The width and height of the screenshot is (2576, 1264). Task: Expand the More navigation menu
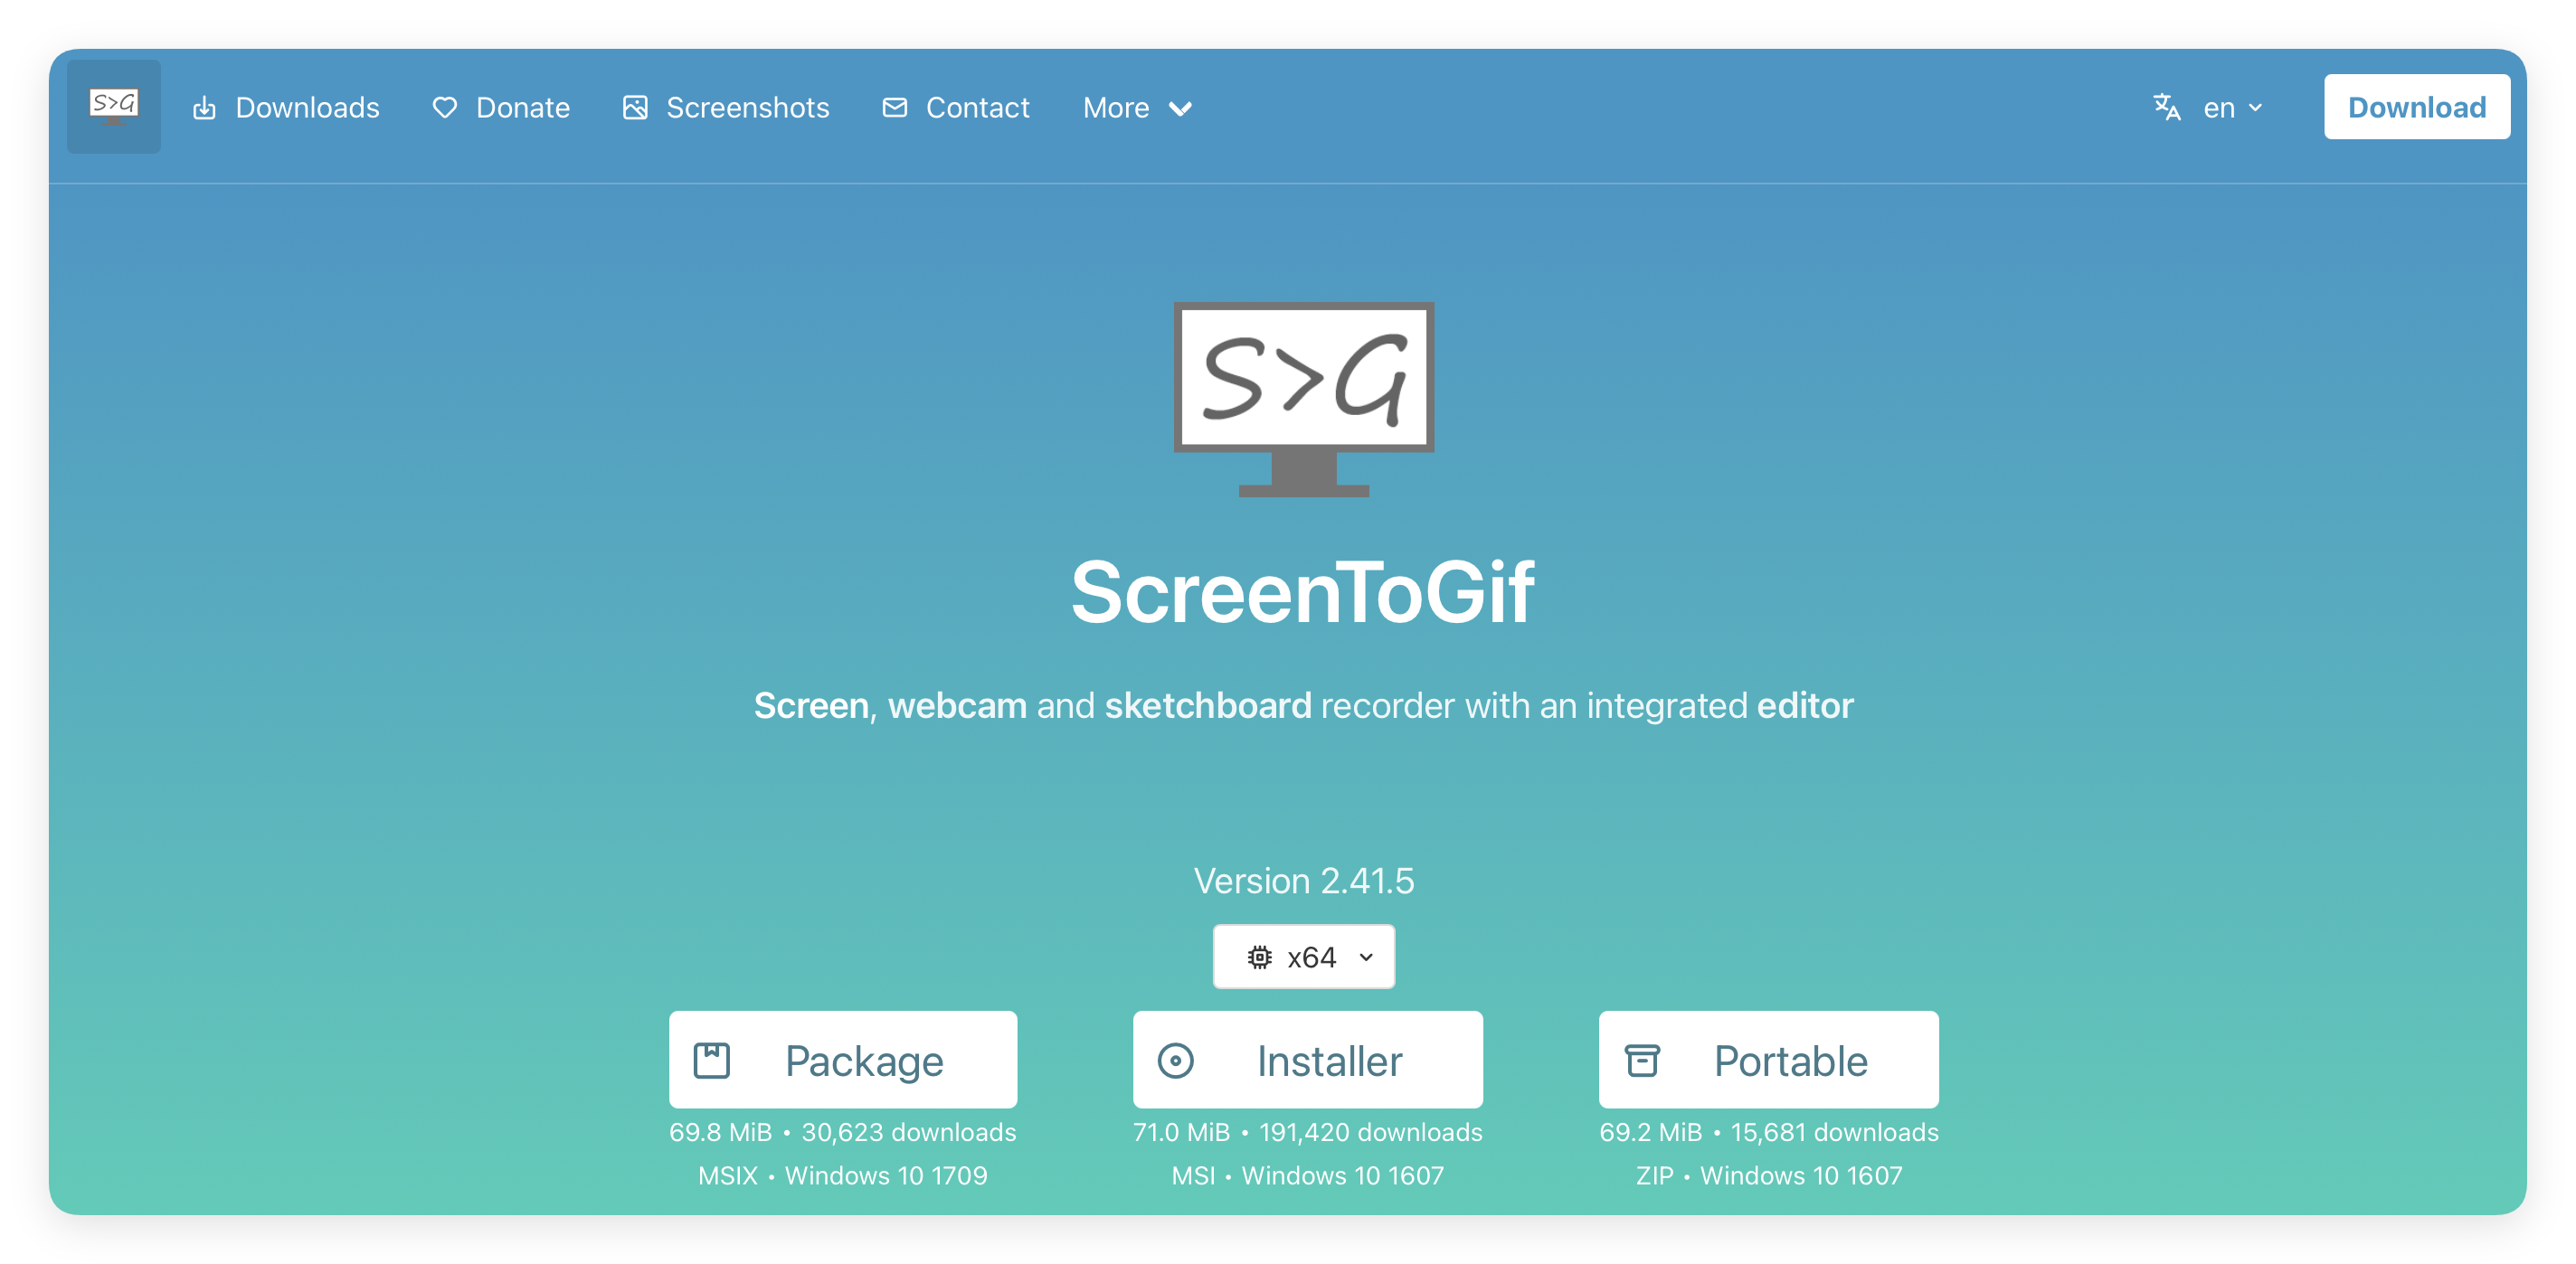tap(1137, 108)
